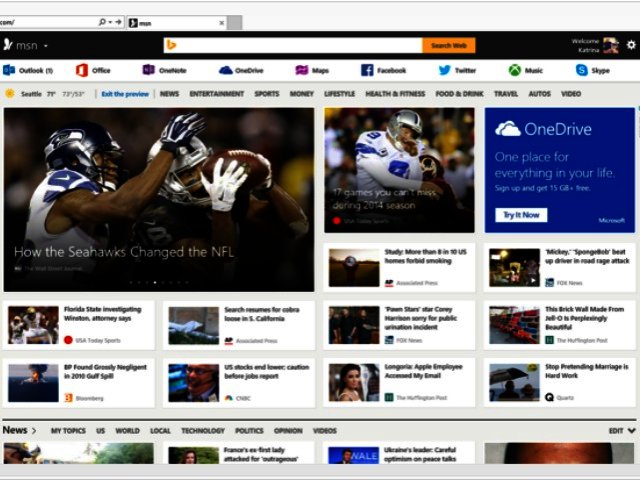
Task: Switch to LOCAL news tab
Action: point(160,431)
